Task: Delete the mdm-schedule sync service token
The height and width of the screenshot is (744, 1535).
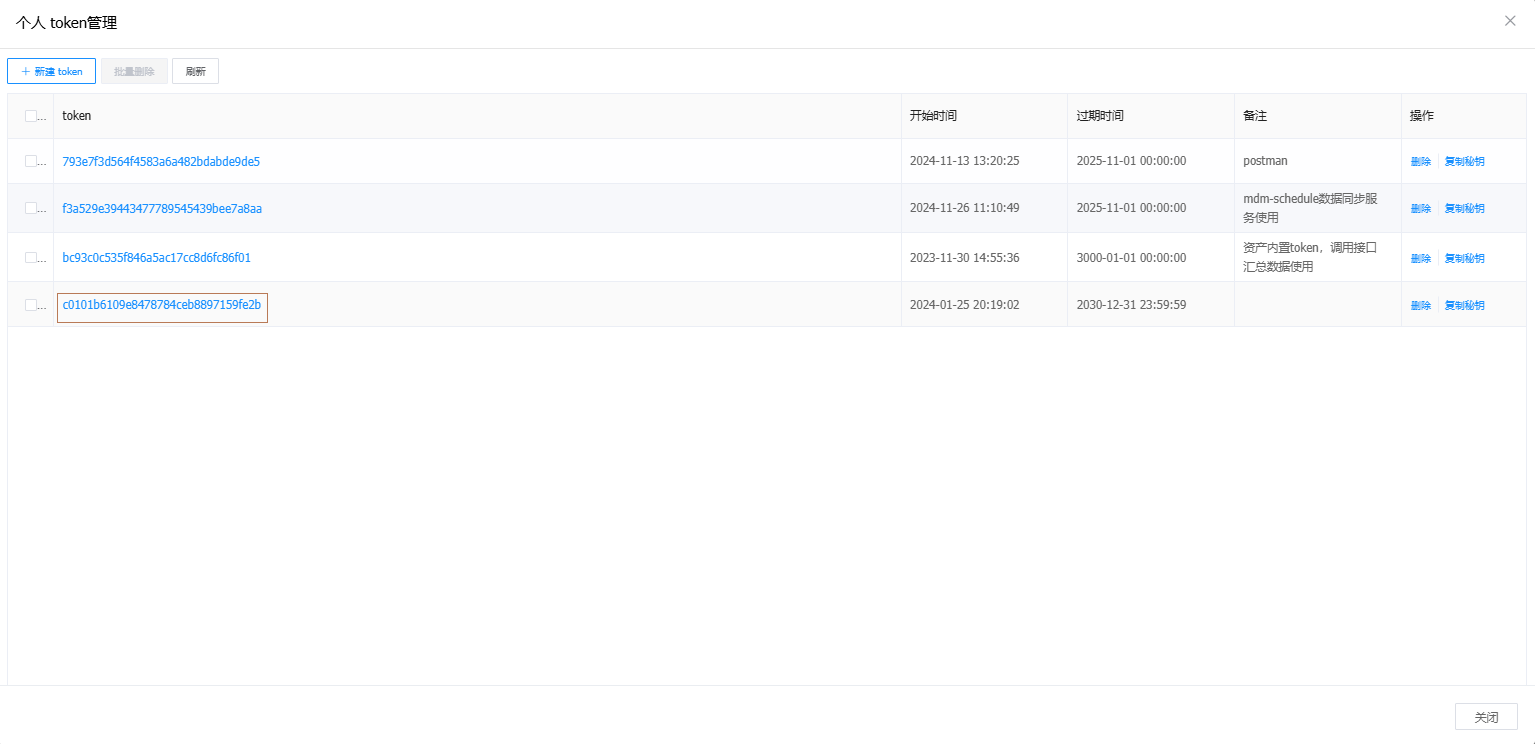Action: point(1420,208)
